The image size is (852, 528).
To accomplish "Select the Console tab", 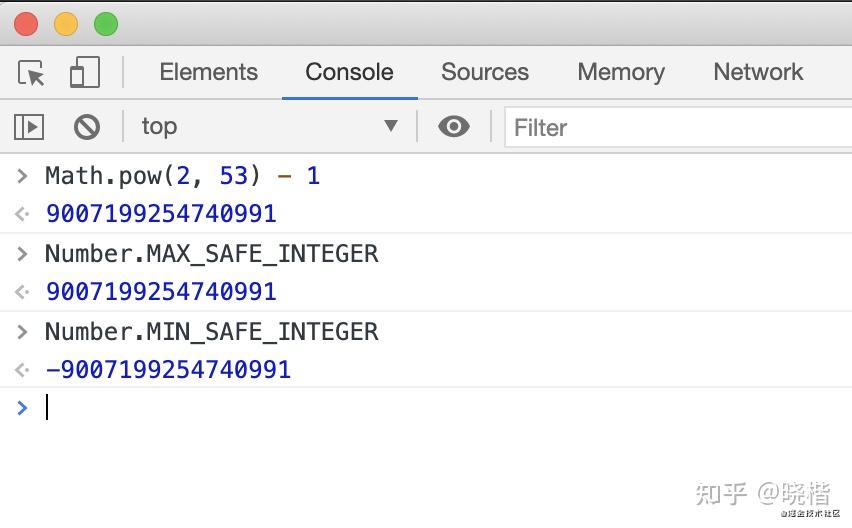I will click(349, 72).
